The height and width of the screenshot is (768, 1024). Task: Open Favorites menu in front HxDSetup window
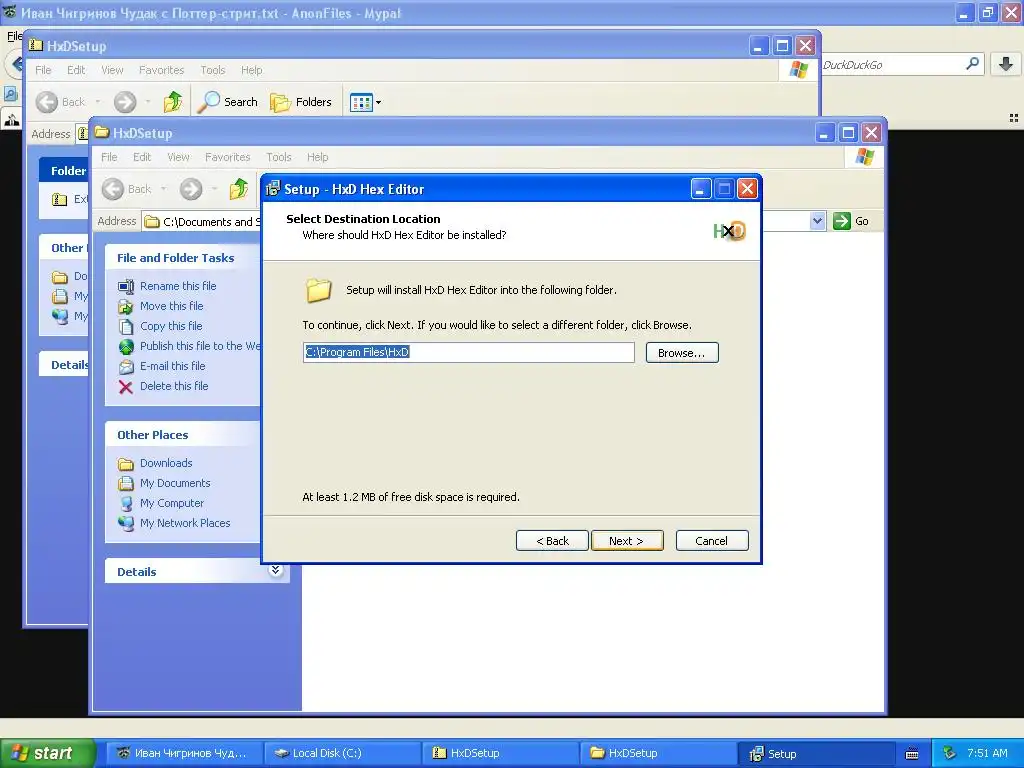coord(227,157)
